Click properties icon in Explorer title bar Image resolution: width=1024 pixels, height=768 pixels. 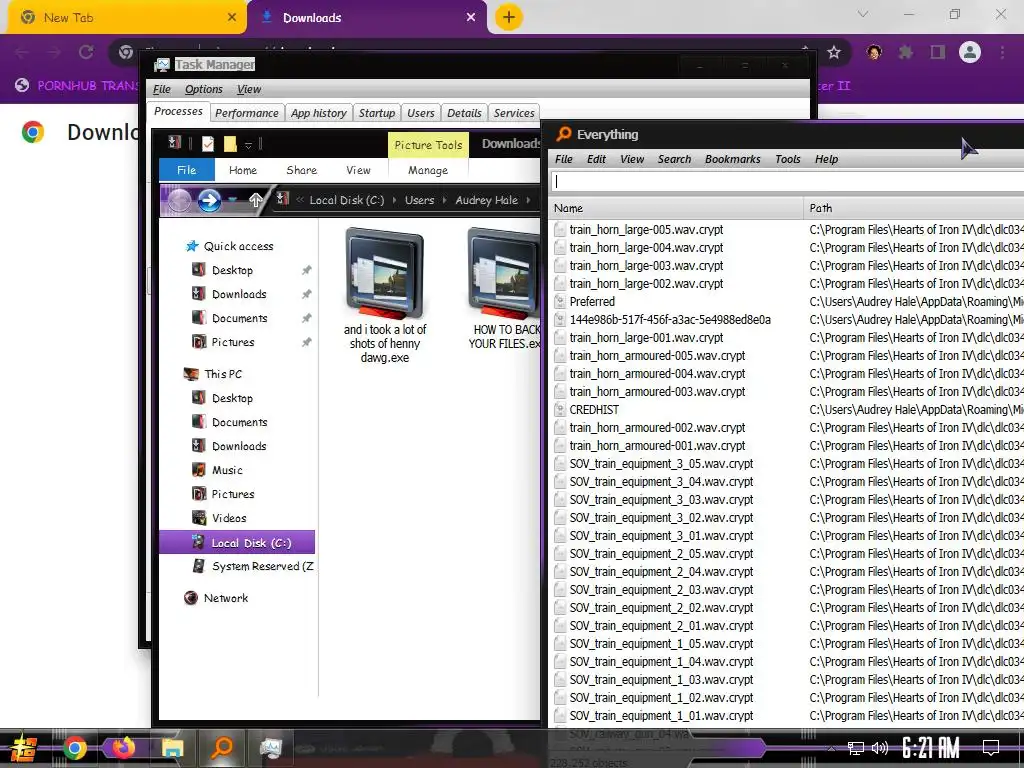(208, 144)
